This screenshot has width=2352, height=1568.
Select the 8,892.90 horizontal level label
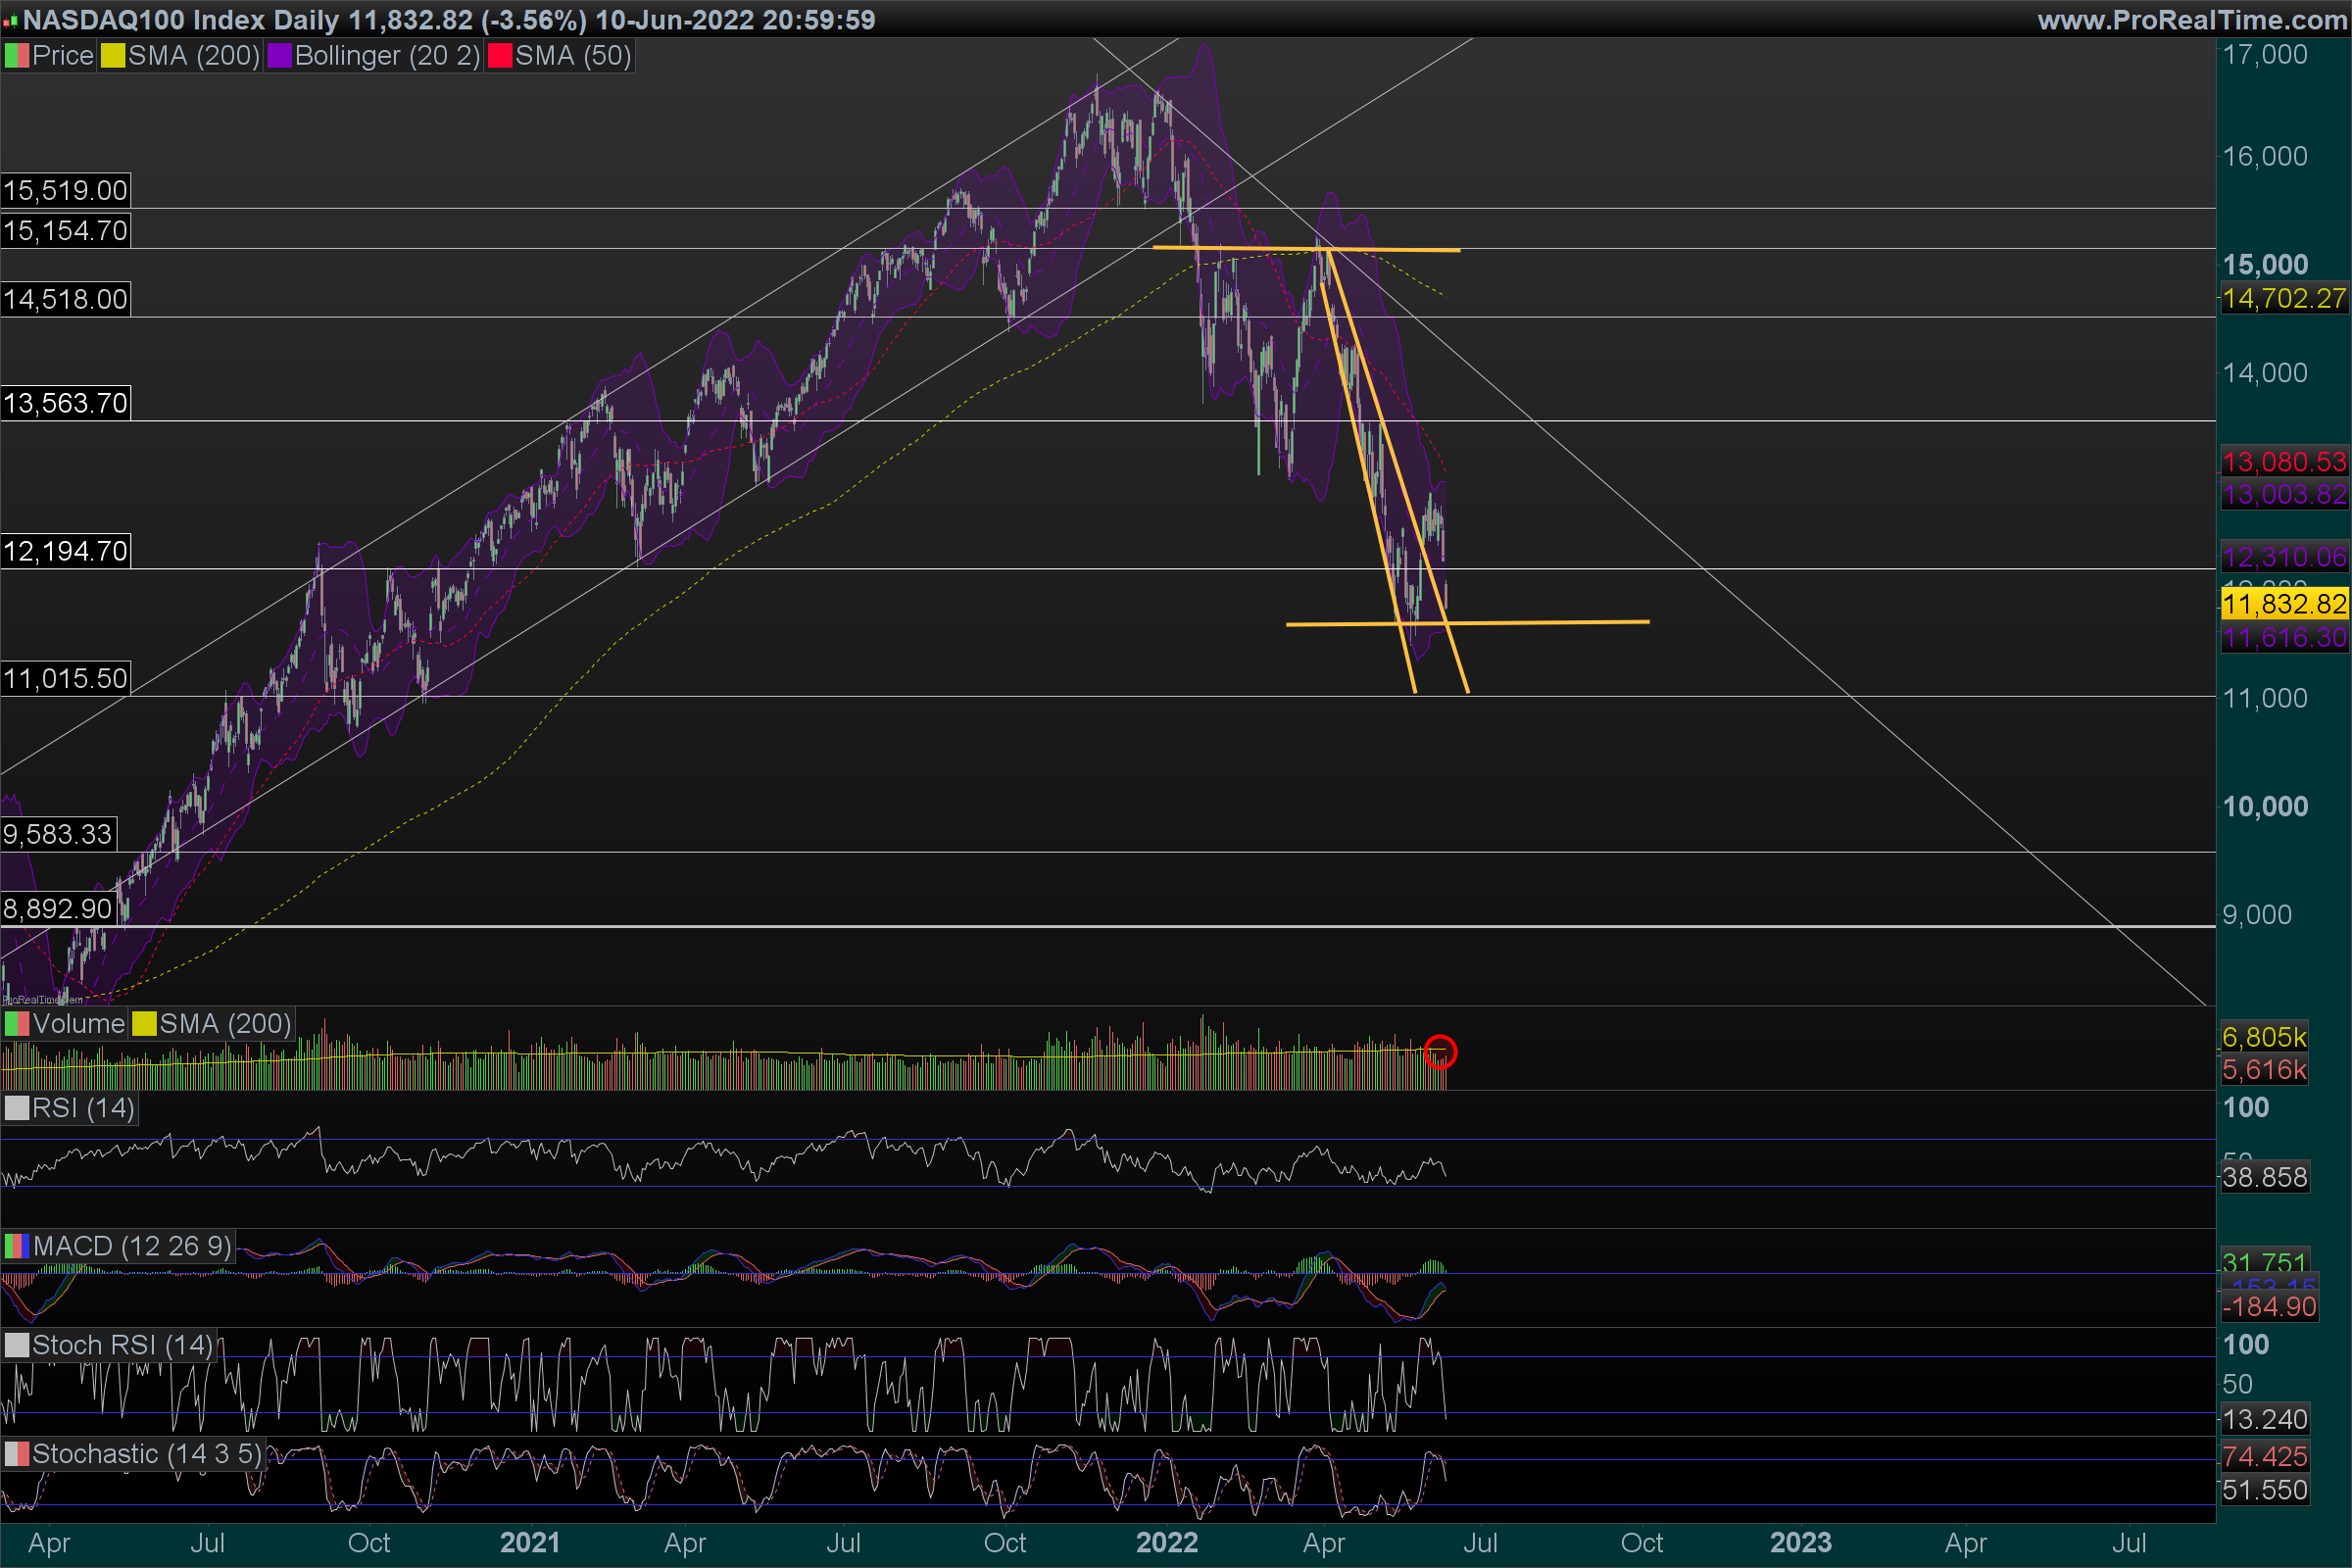[x=58, y=908]
